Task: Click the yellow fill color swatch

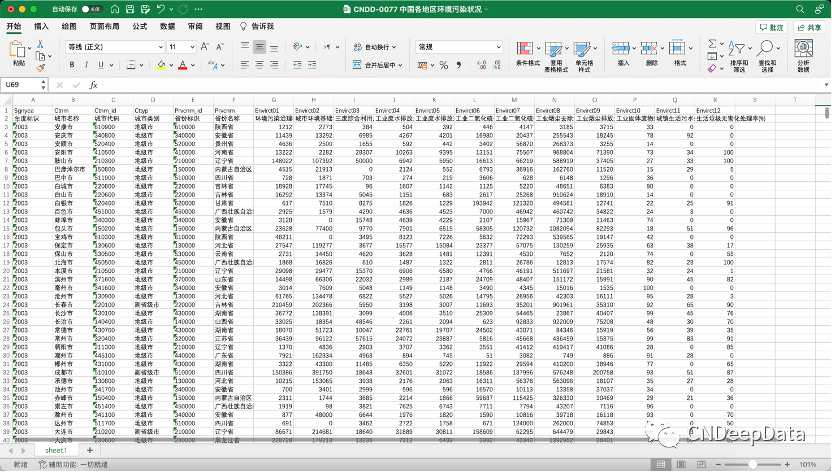Action: 161,65
